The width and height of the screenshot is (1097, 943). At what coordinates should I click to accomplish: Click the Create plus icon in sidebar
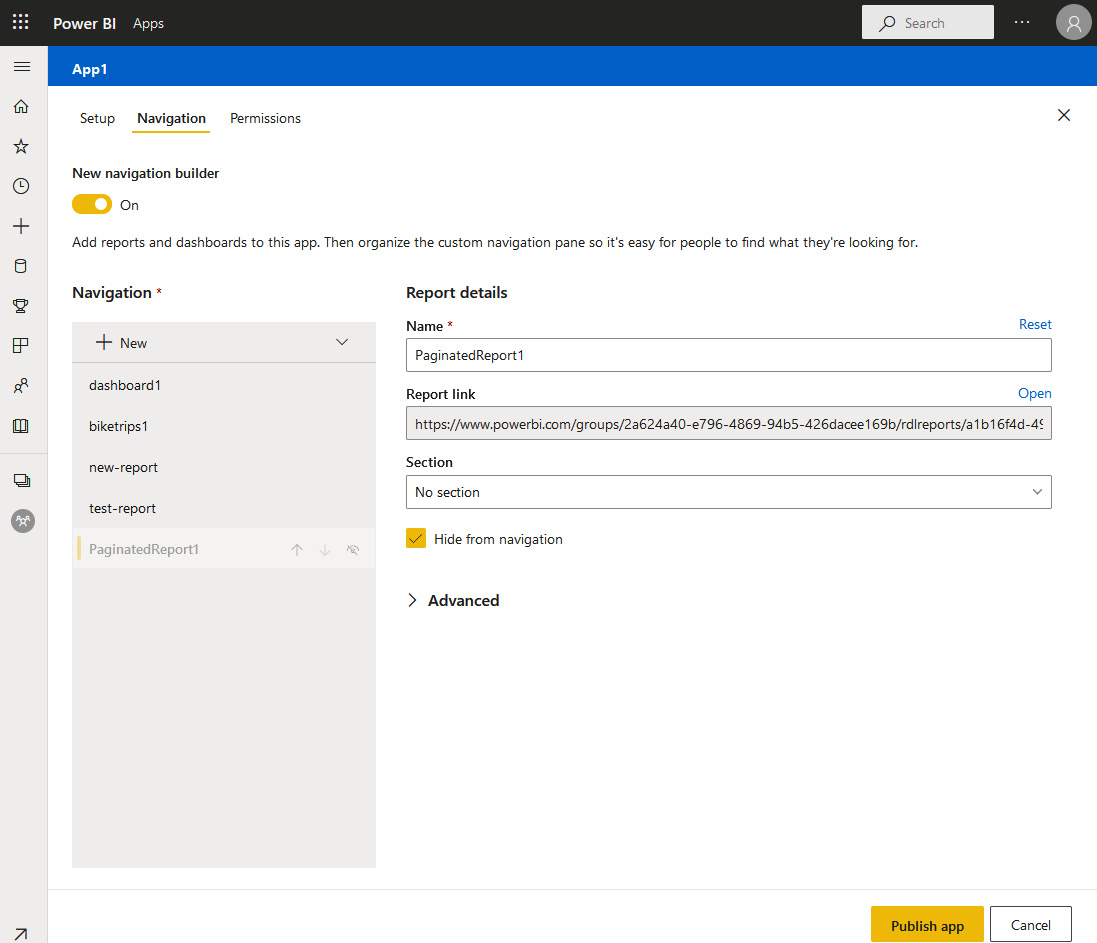[21, 226]
